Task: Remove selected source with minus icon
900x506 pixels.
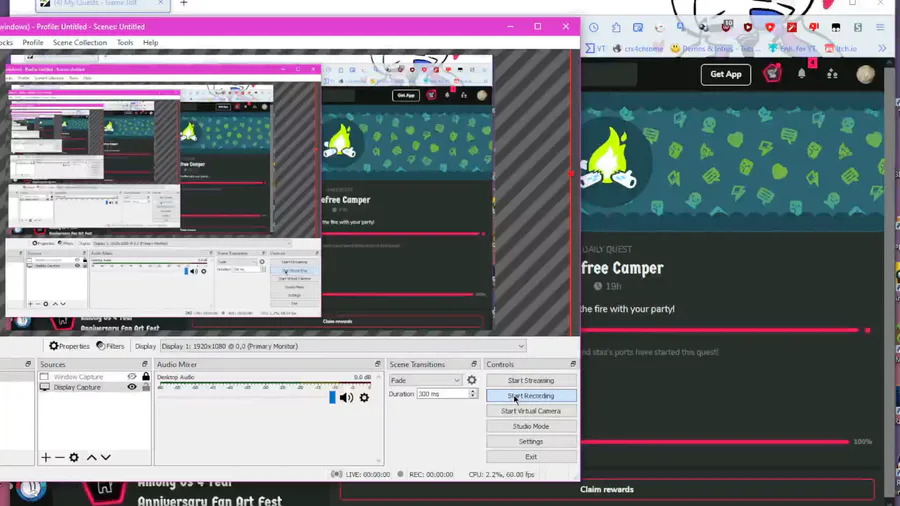Action: (59, 457)
